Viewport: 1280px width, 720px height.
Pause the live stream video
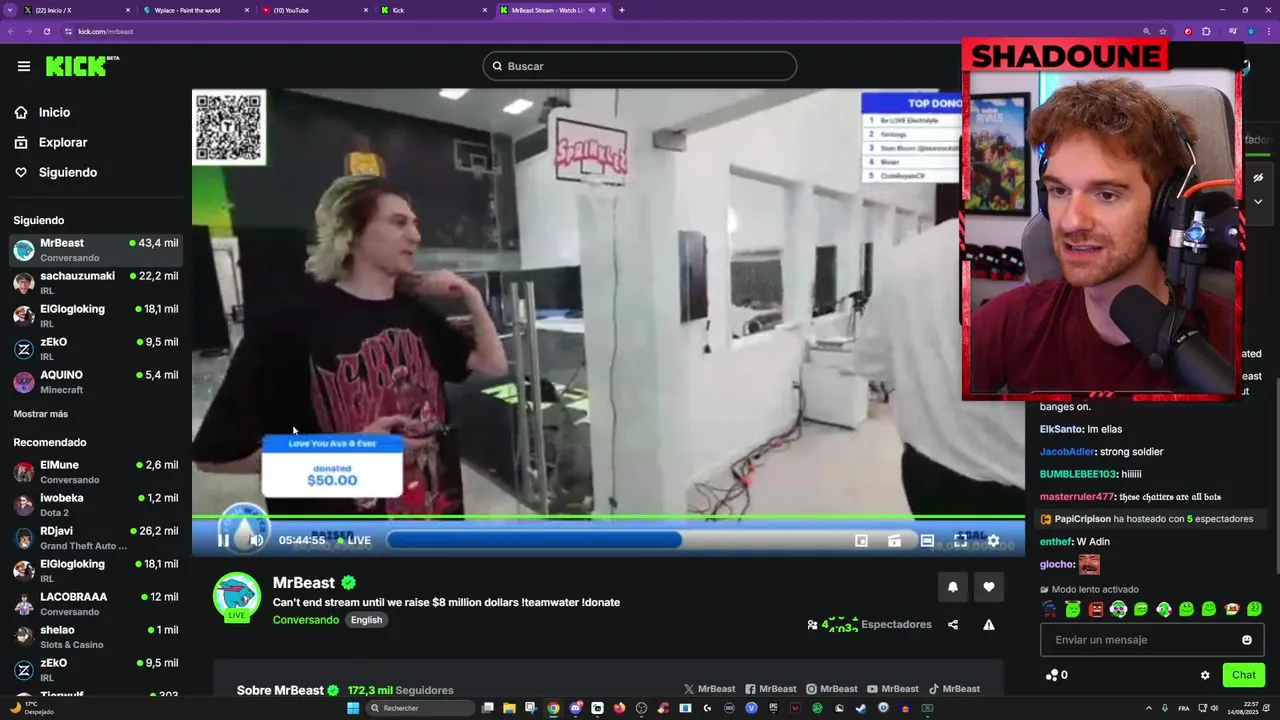(224, 540)
